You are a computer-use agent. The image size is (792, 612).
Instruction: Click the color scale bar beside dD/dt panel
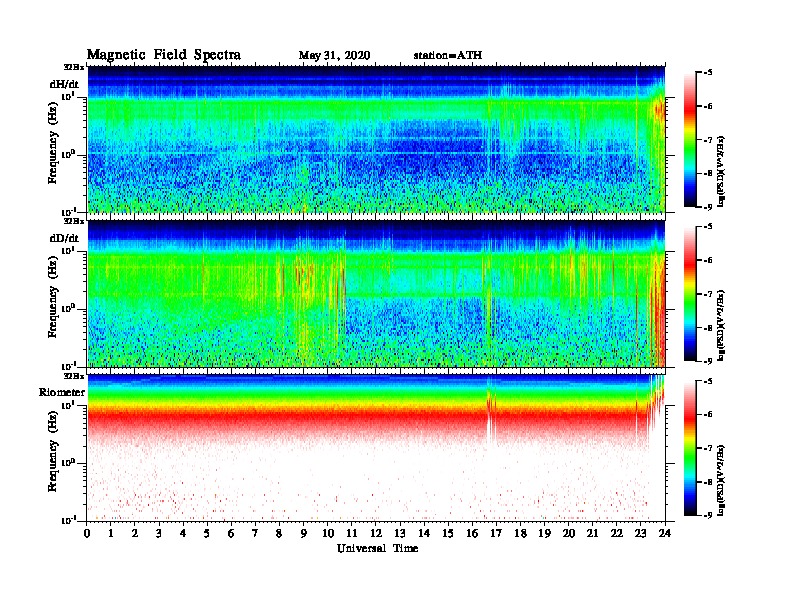690,294
